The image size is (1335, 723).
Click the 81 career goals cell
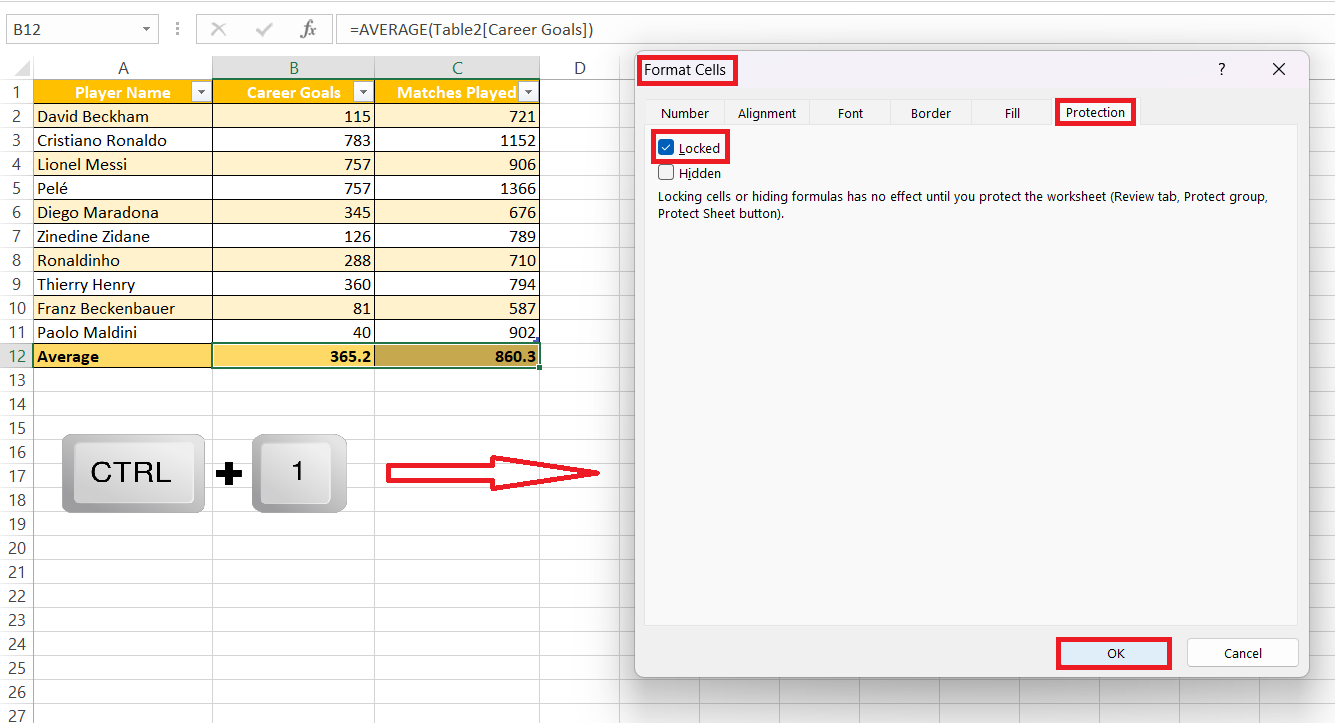pyautogui.click(x=294, y=308)
